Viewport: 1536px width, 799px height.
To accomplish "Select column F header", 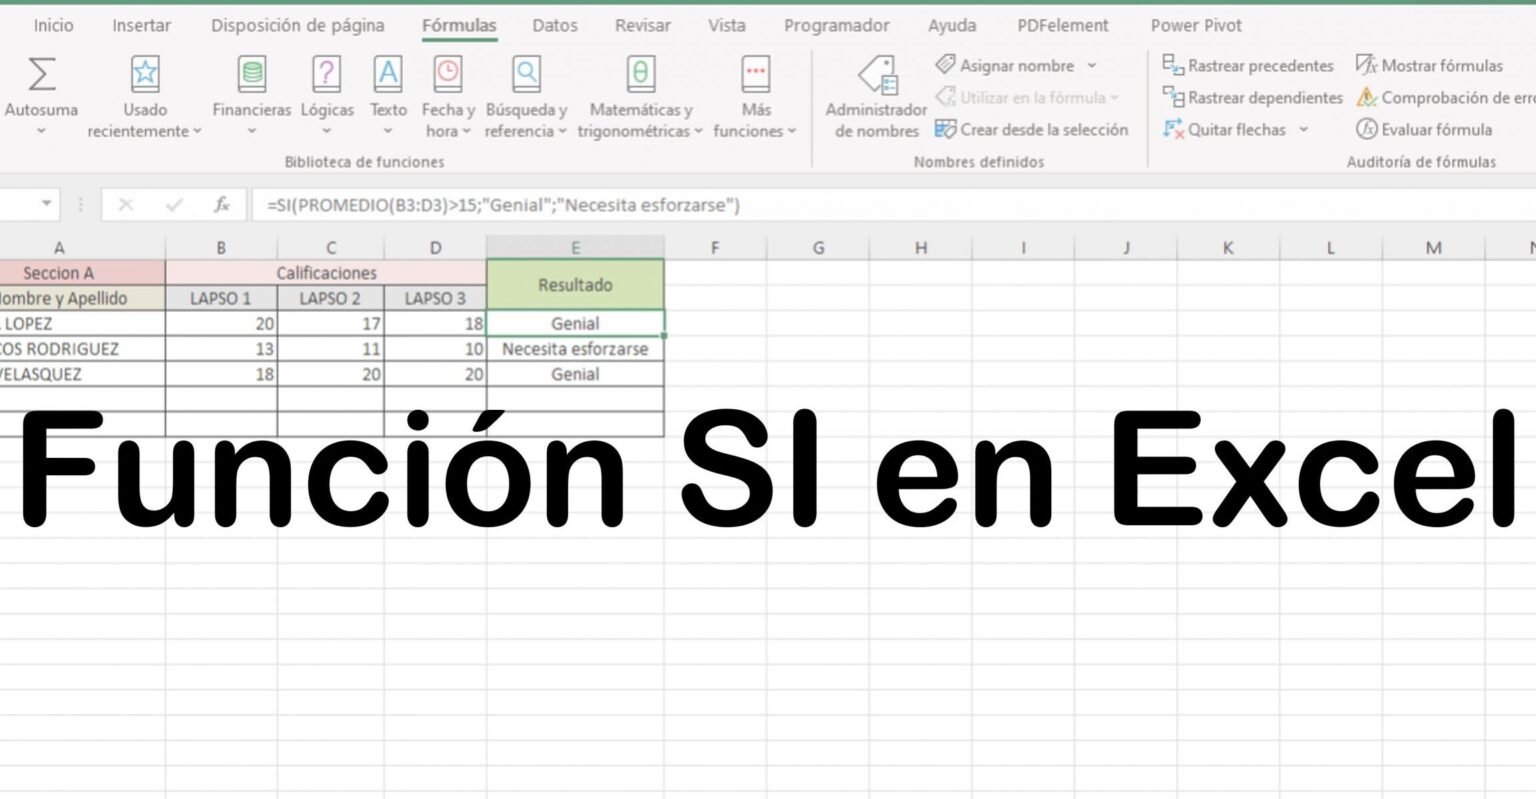I will point(714,248).
